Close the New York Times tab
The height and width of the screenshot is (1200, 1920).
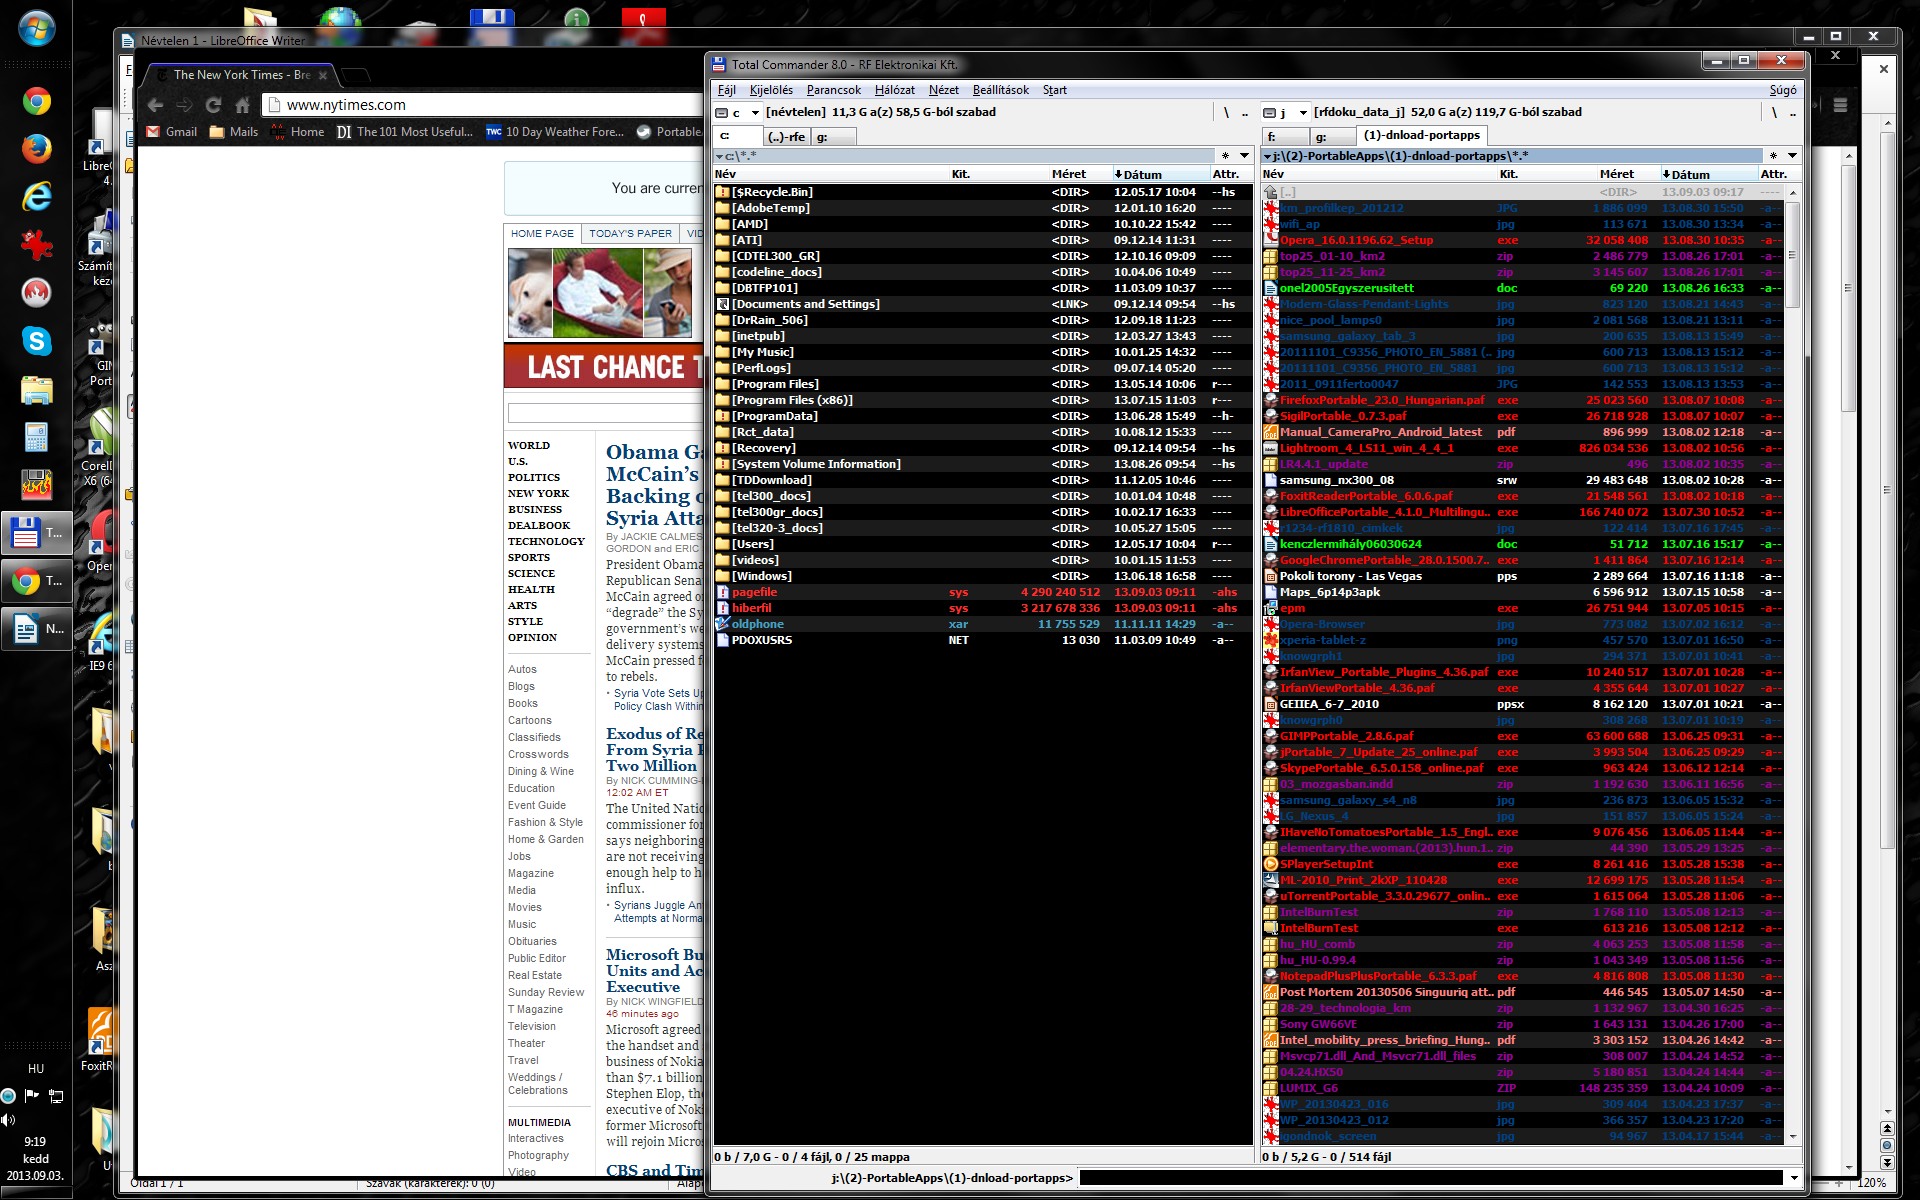coord(323,75)
